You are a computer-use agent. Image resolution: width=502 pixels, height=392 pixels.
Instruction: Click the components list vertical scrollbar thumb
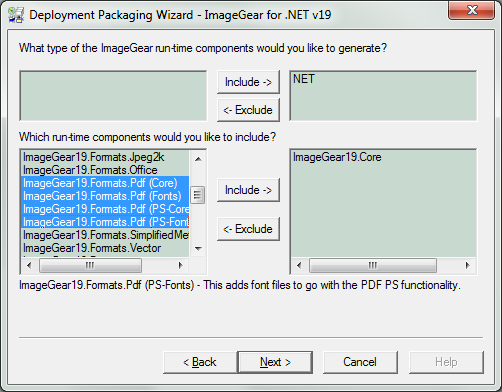coord(197,195)
